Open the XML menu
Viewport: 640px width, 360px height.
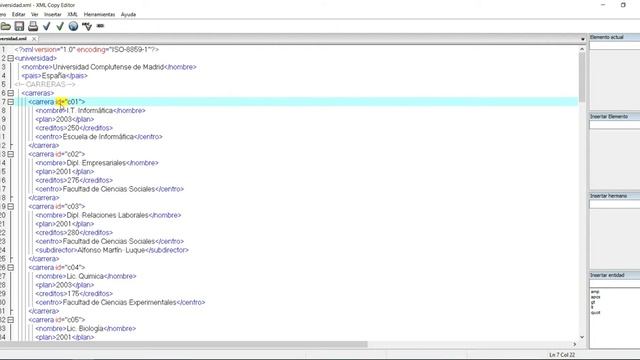pos(72,14)
